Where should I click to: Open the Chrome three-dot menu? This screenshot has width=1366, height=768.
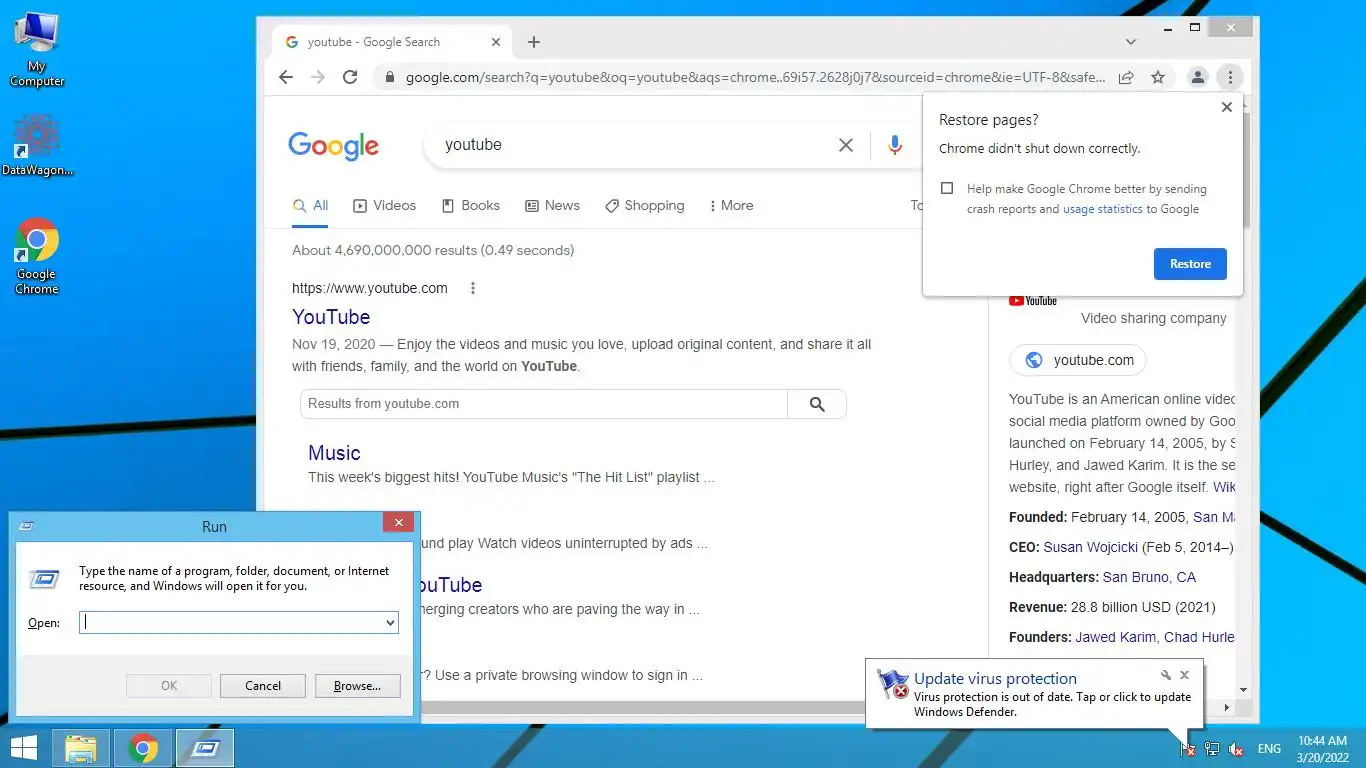(x=1231, y=77)
